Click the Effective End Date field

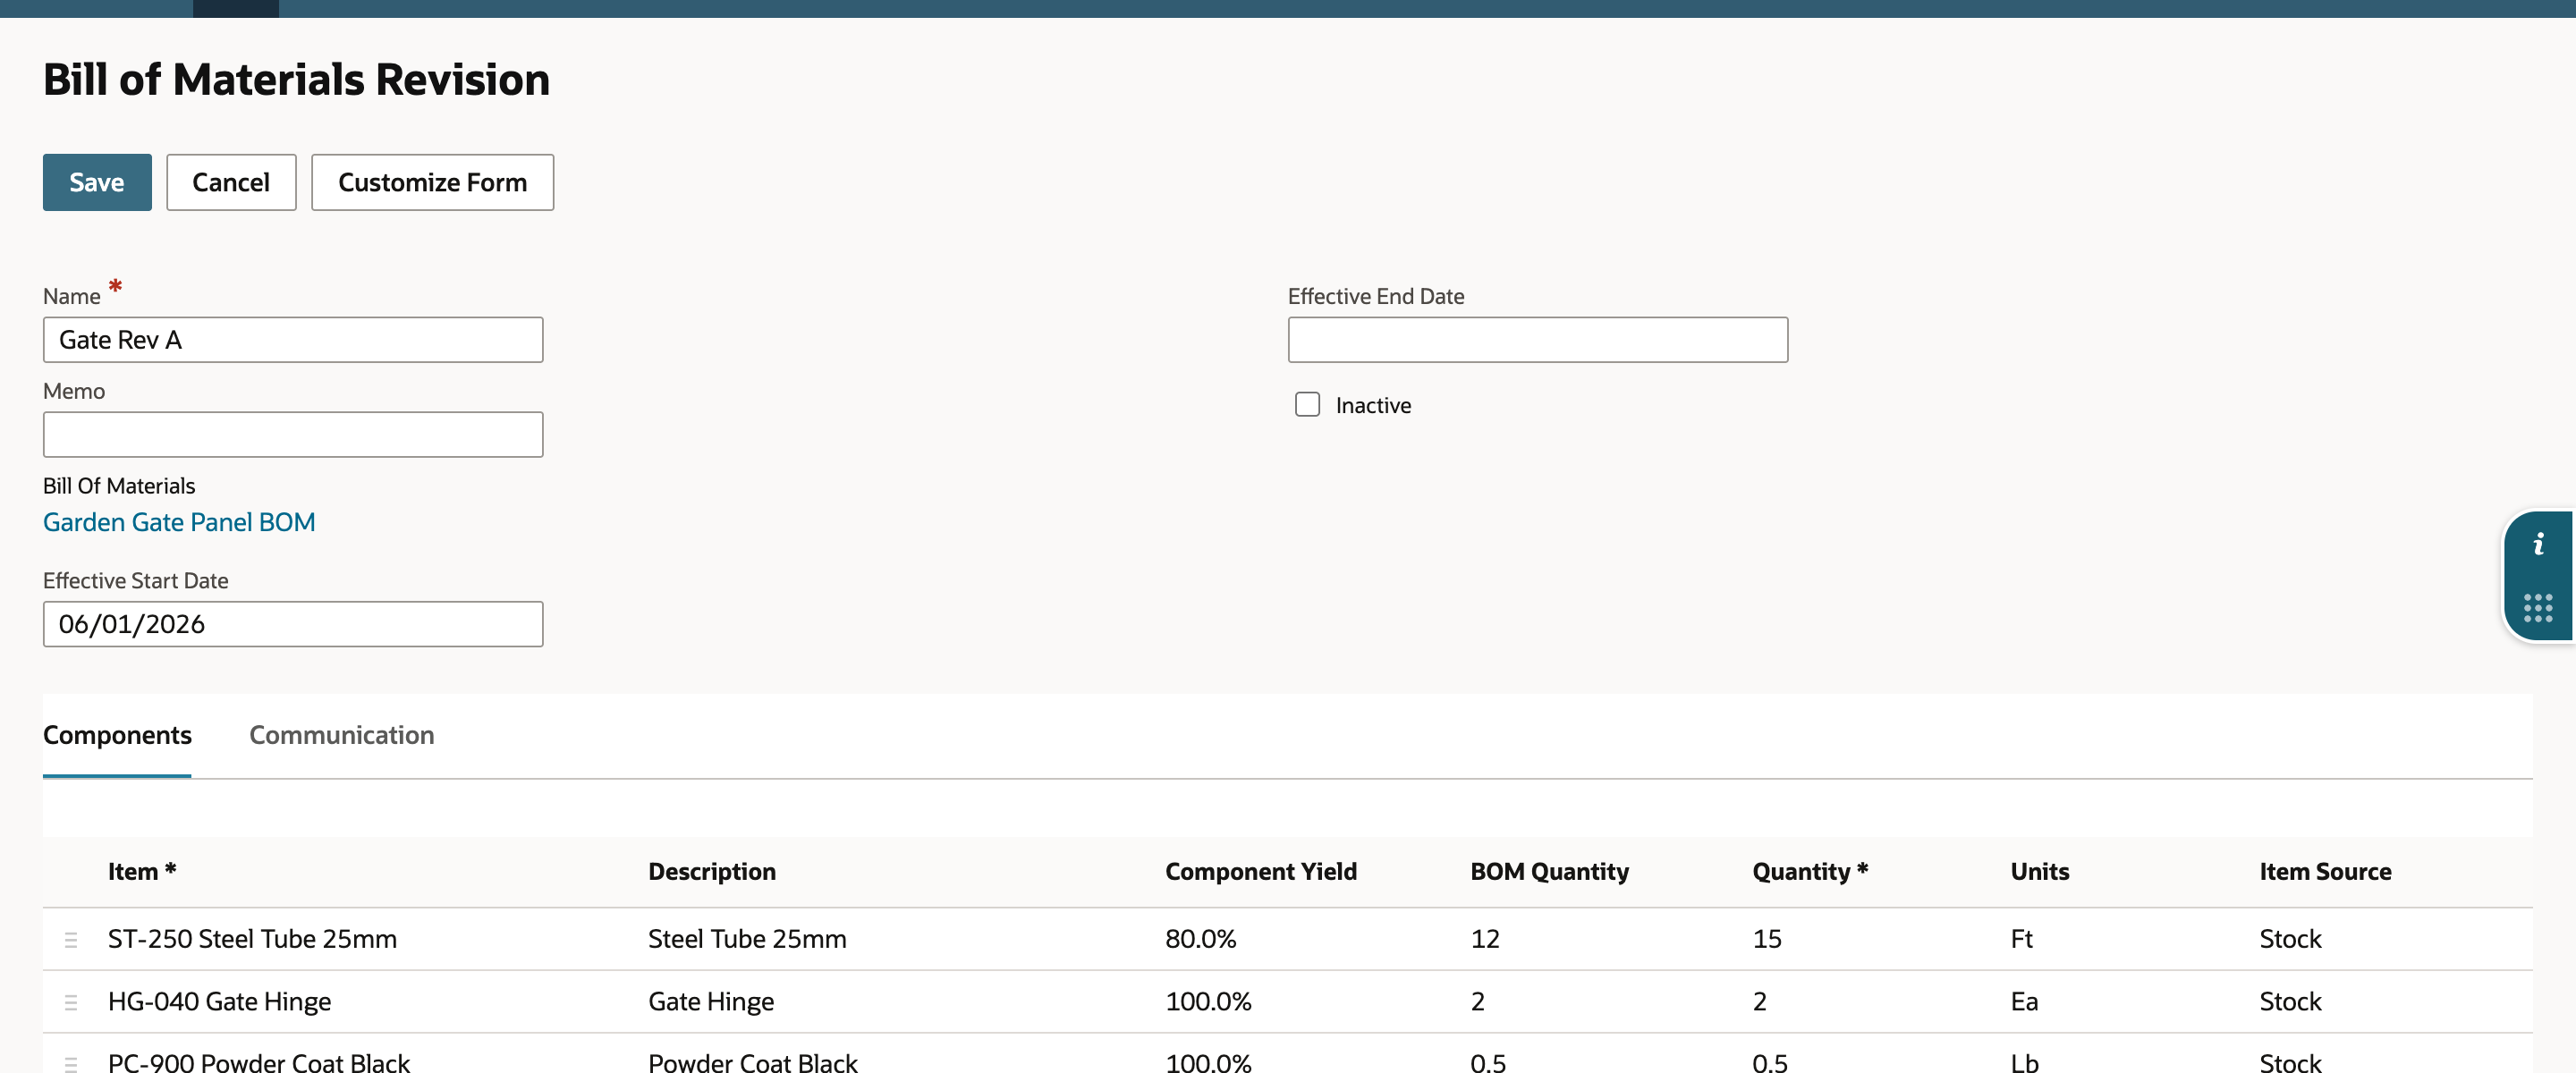pyautogui.click(x=1537, y=340)
